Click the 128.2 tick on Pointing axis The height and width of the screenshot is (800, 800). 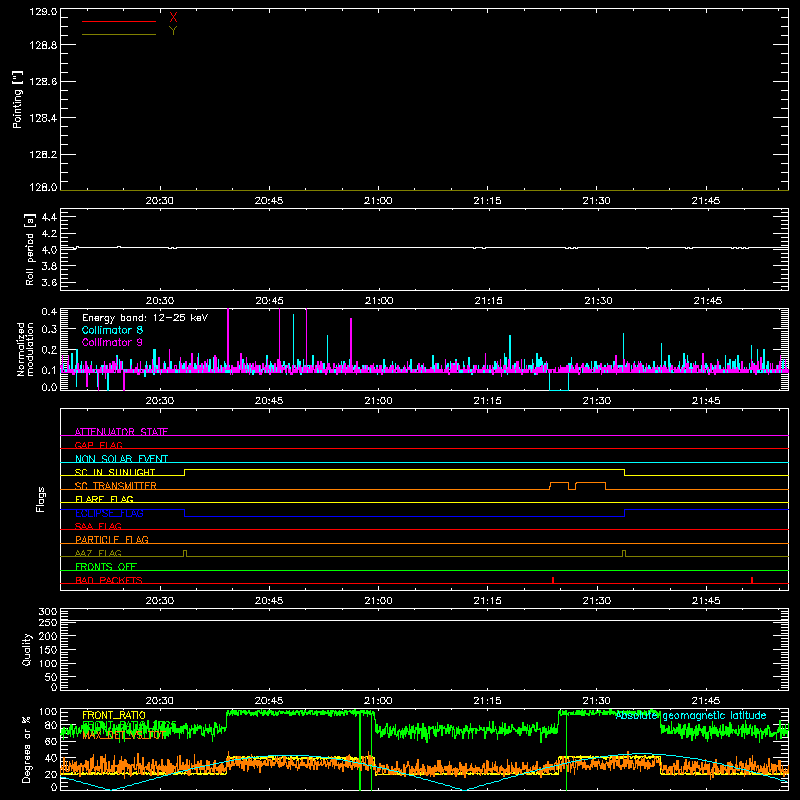pyautogui.click(x=43, y=155)
